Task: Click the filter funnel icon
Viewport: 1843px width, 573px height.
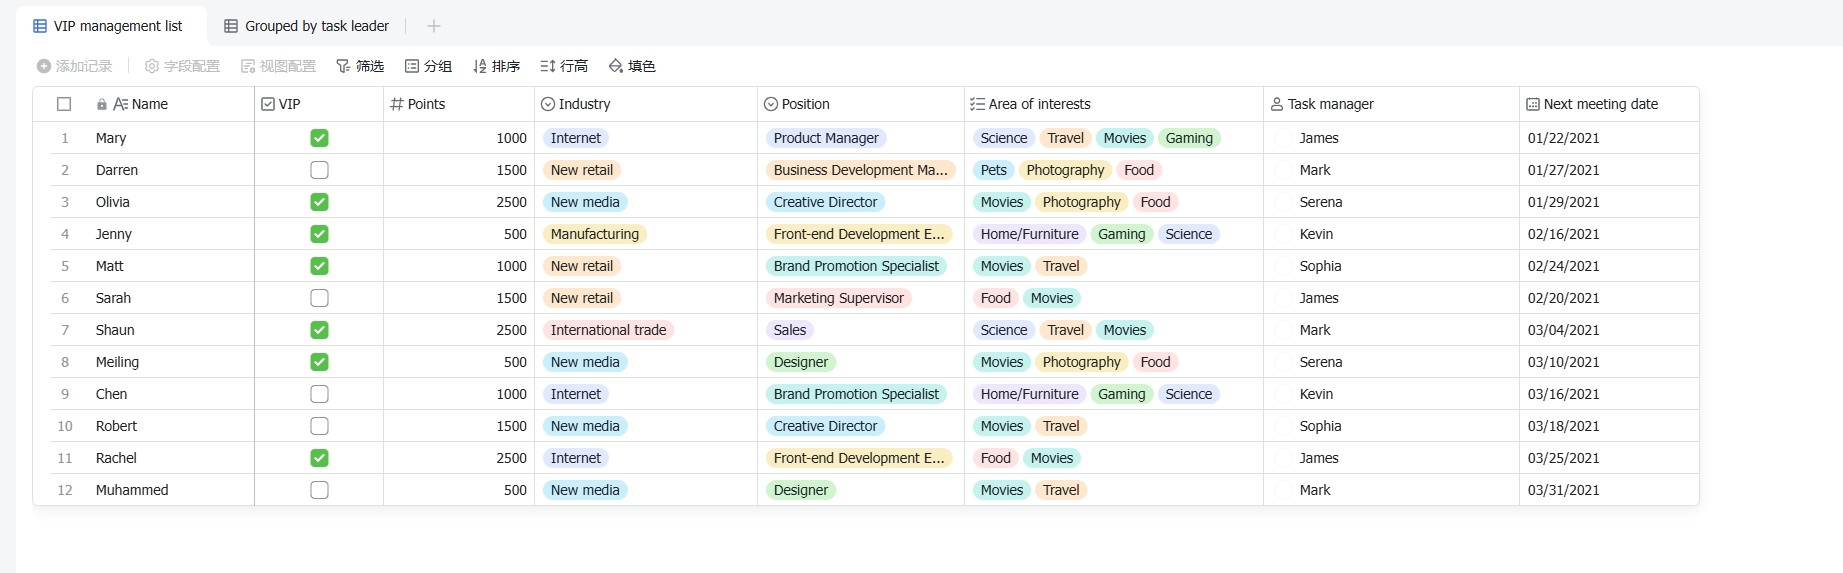Action: point(343,66)
